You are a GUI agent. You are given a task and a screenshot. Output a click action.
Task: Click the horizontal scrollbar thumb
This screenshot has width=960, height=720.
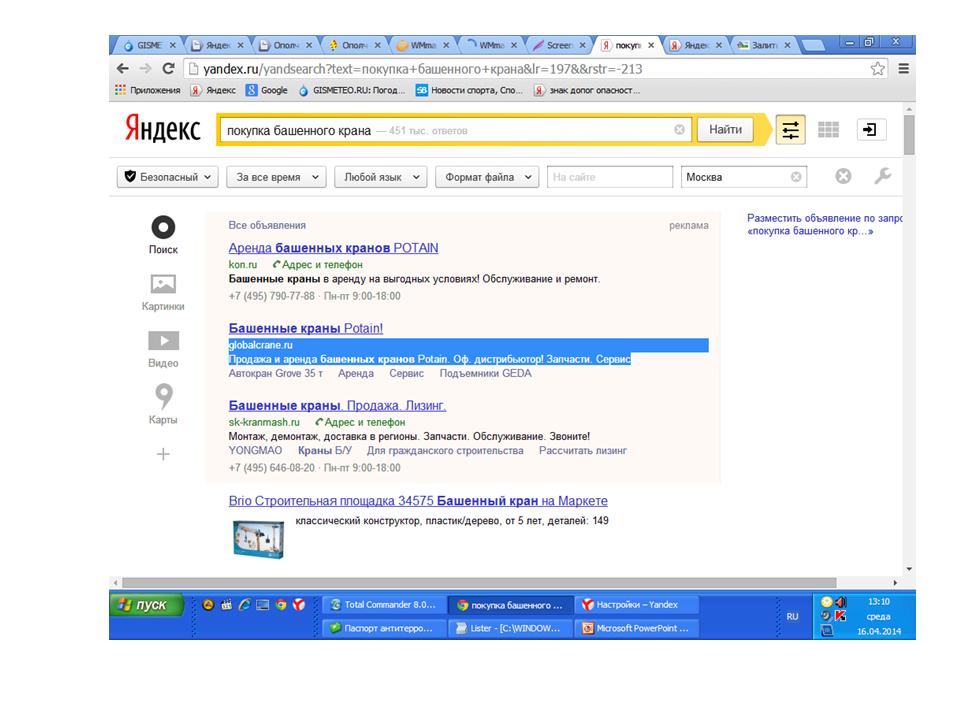(479, 583)
